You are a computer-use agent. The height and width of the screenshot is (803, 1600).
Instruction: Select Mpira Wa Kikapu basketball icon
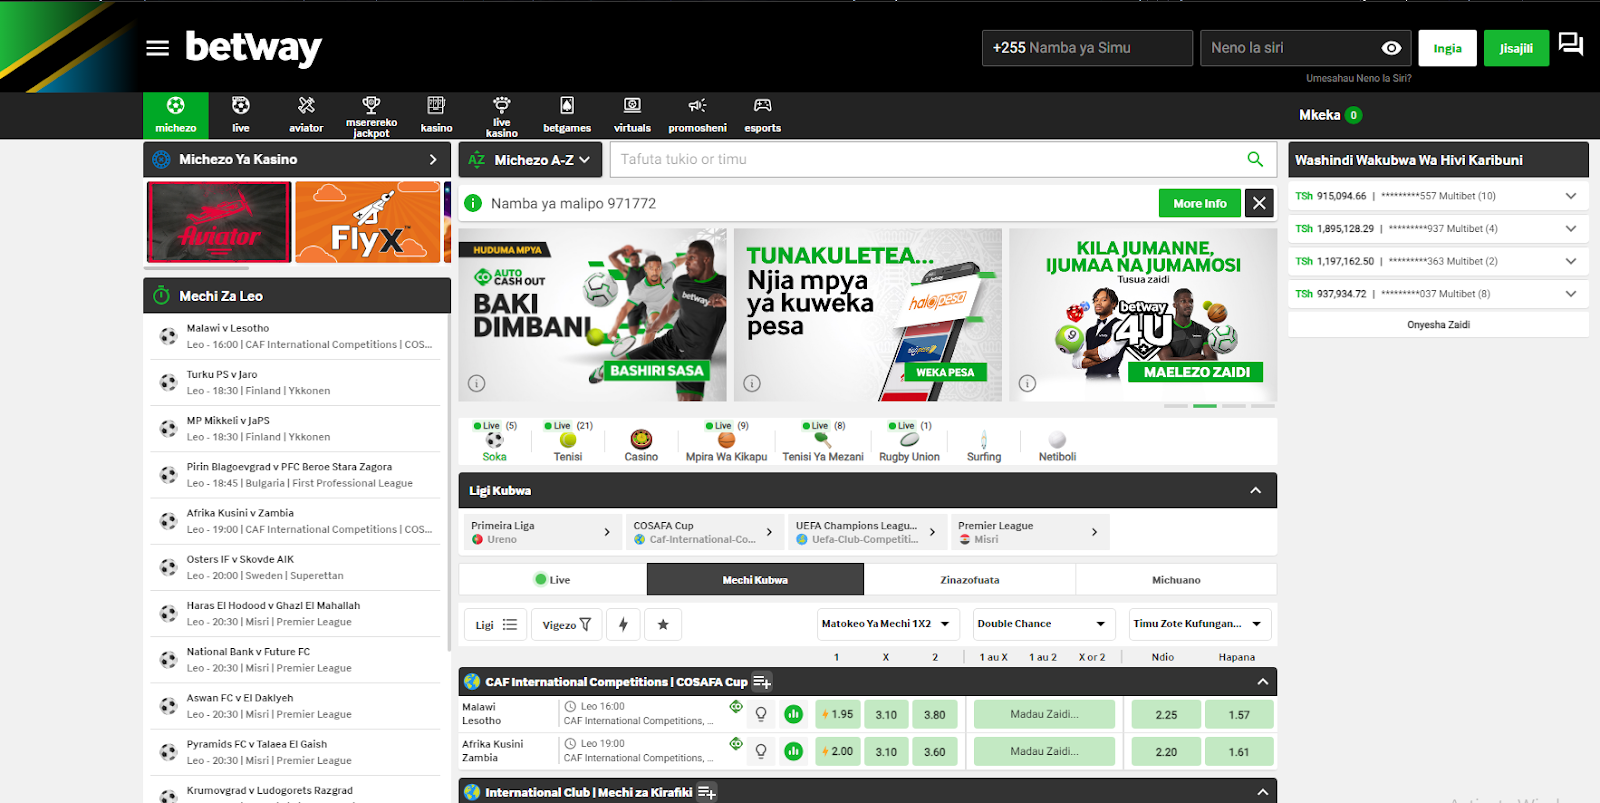point(726,441)
